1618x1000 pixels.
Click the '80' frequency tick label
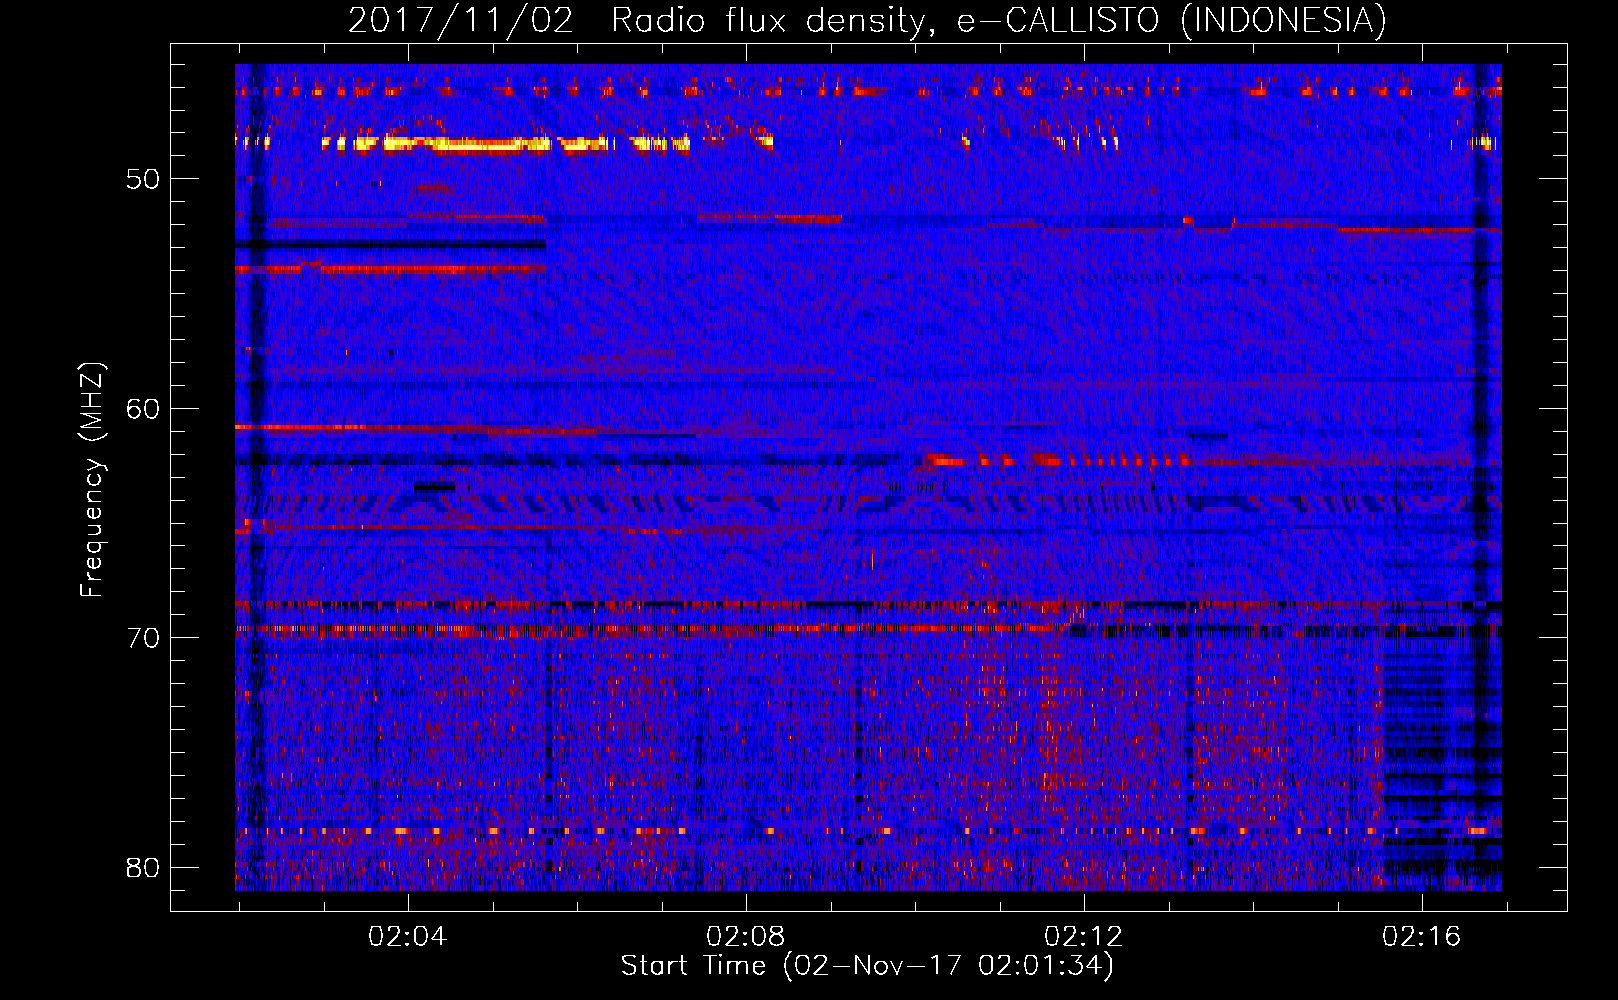pos(143,868)
